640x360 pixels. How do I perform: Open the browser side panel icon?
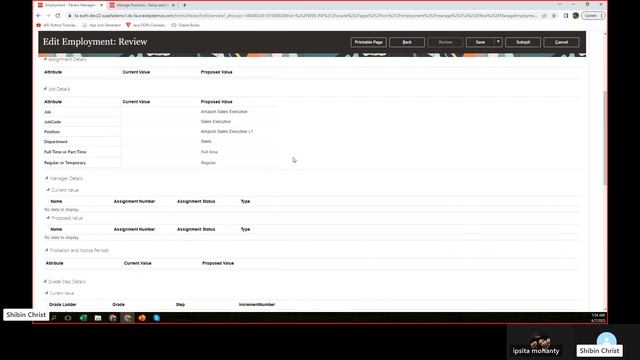[566, 16]
